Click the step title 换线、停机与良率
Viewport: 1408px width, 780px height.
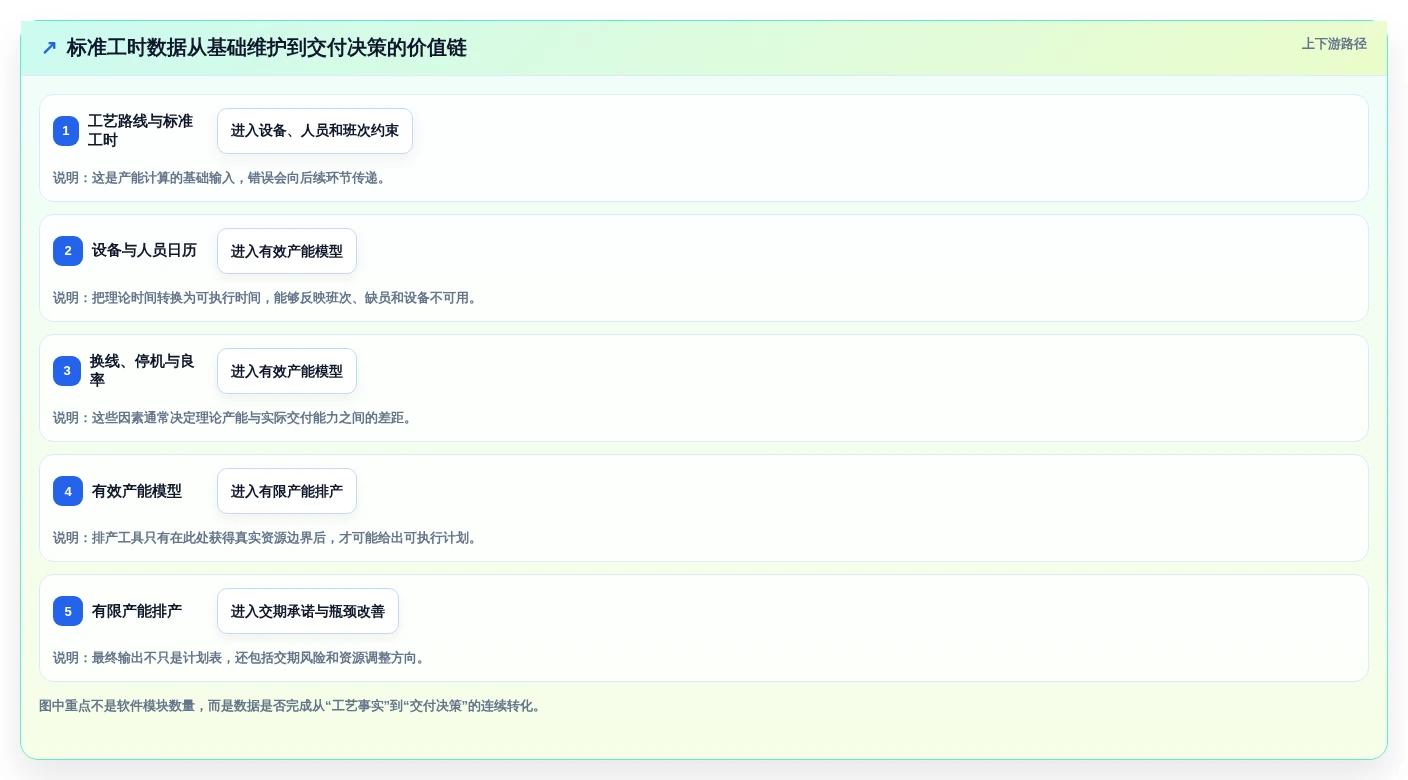[142, 371]
